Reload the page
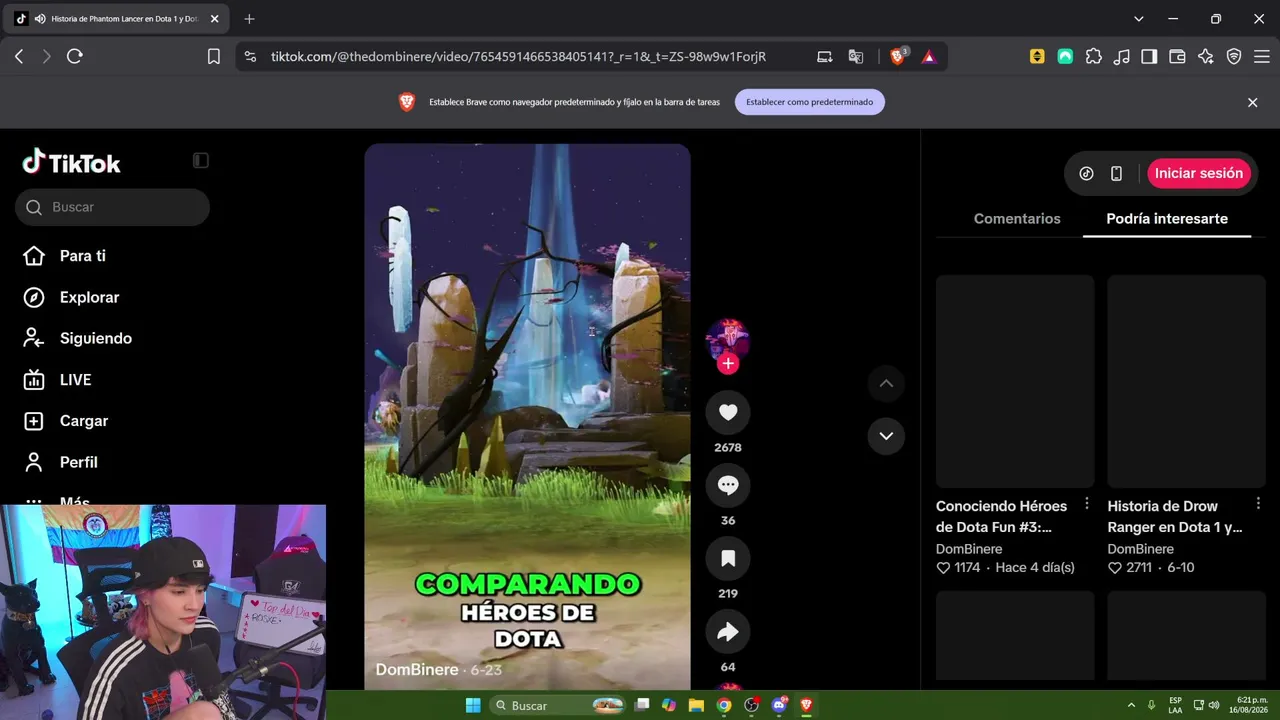 coord(75,57)
